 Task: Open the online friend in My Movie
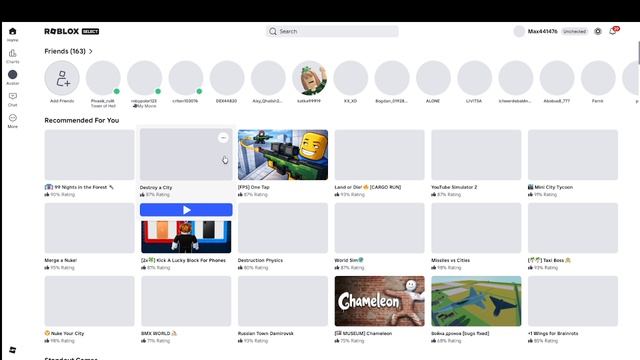point(144,78)
